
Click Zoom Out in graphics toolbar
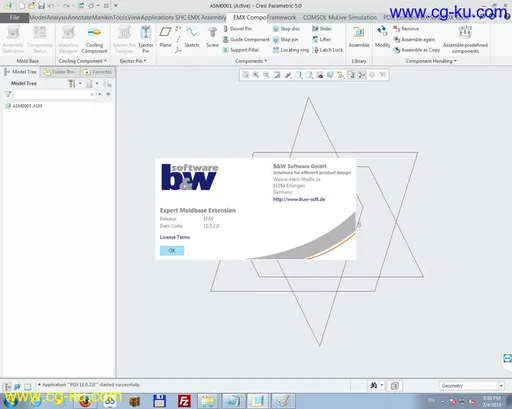[x=266, y=75]
